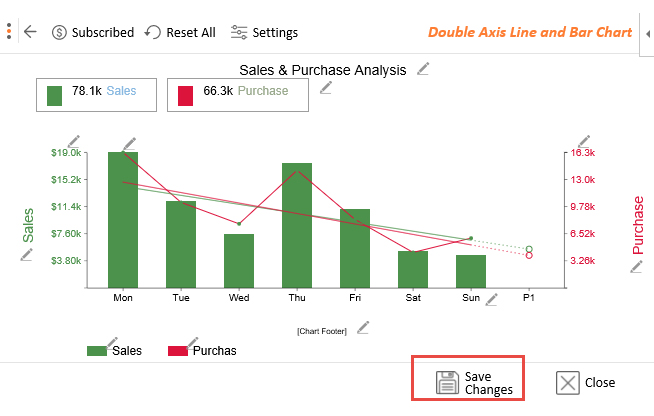Select the Fri bar

point(355,248)
